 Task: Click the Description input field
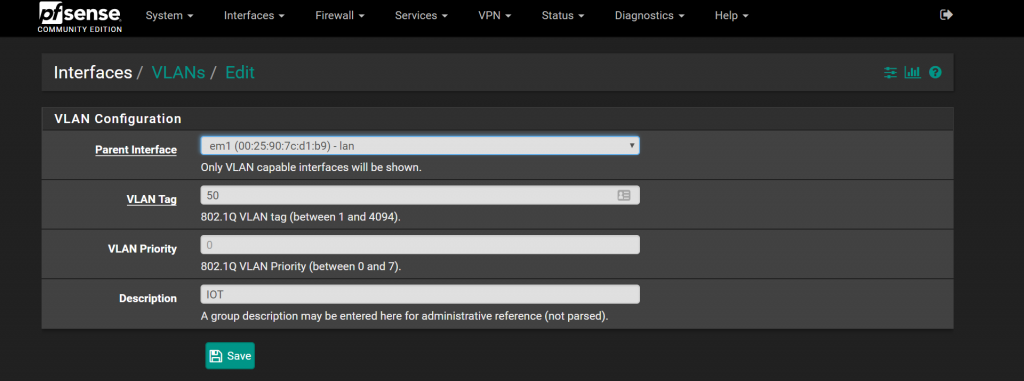click(x=419, y=295)
